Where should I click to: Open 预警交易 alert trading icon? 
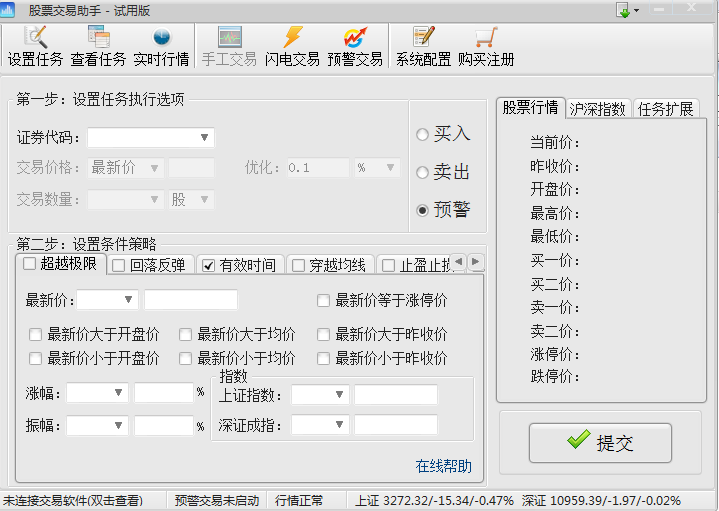coord(355,46)
